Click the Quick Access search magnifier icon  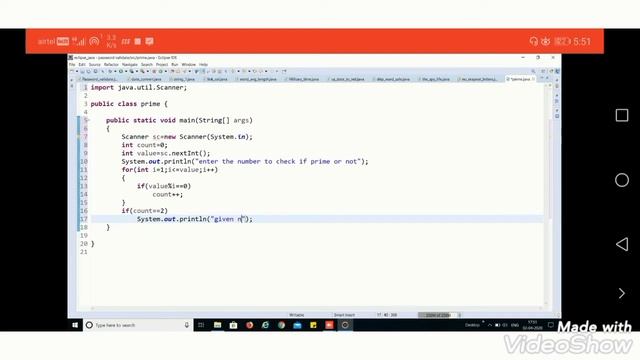pos(533,71)
